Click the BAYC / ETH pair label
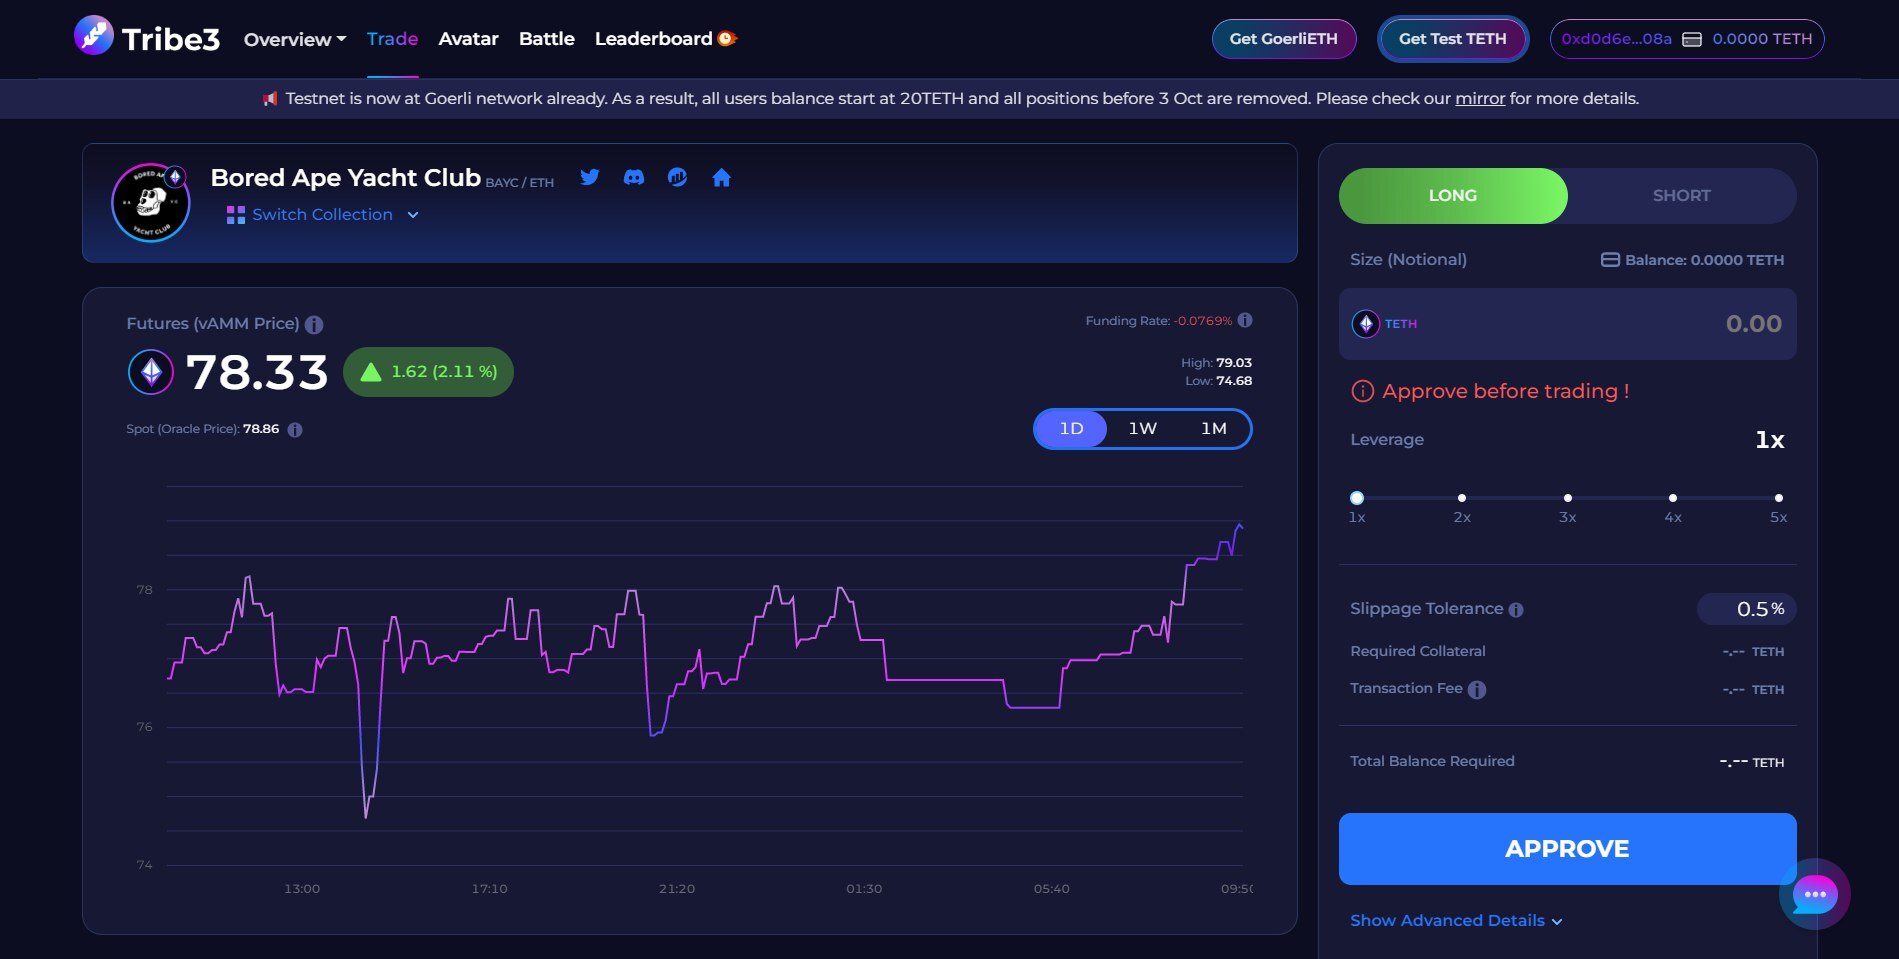This screenshot has height=959, width=1899. pos(520,183)
